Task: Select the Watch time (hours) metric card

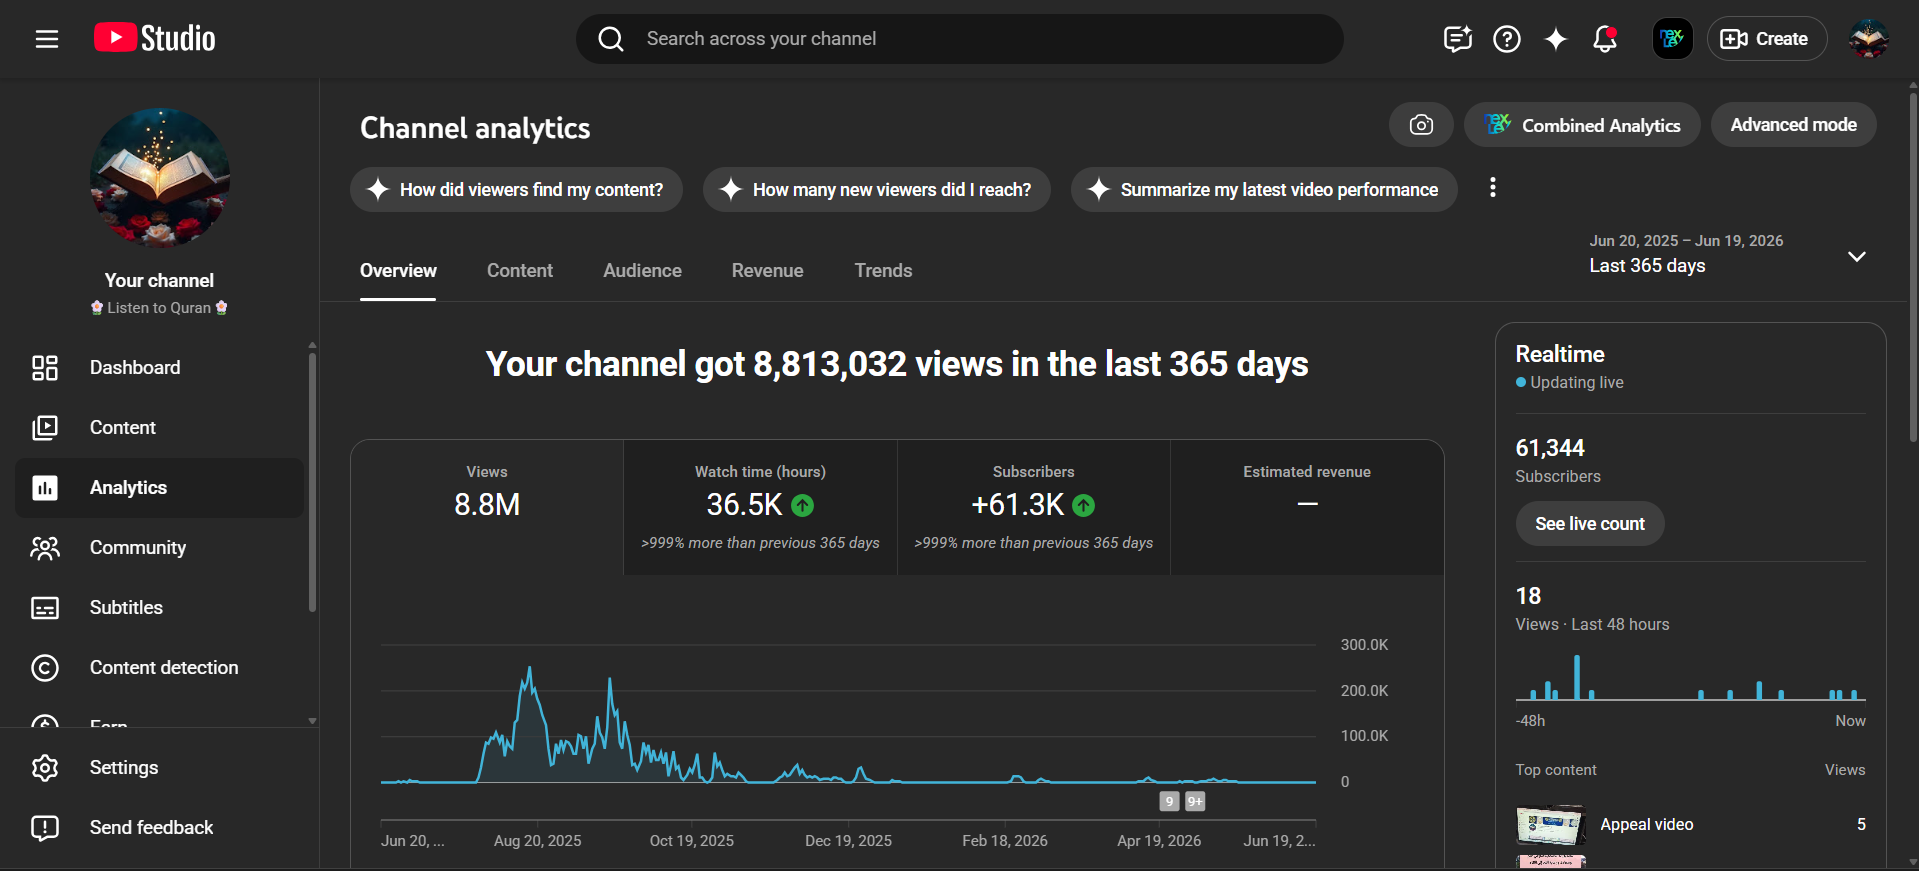Action: (760, 507)
